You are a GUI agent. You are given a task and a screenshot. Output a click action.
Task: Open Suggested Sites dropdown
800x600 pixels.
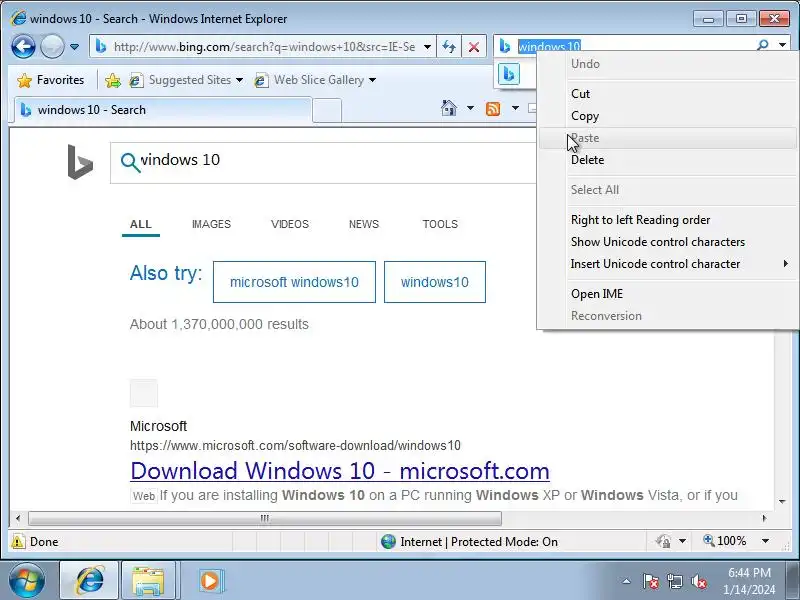click(x=186, y=80)
